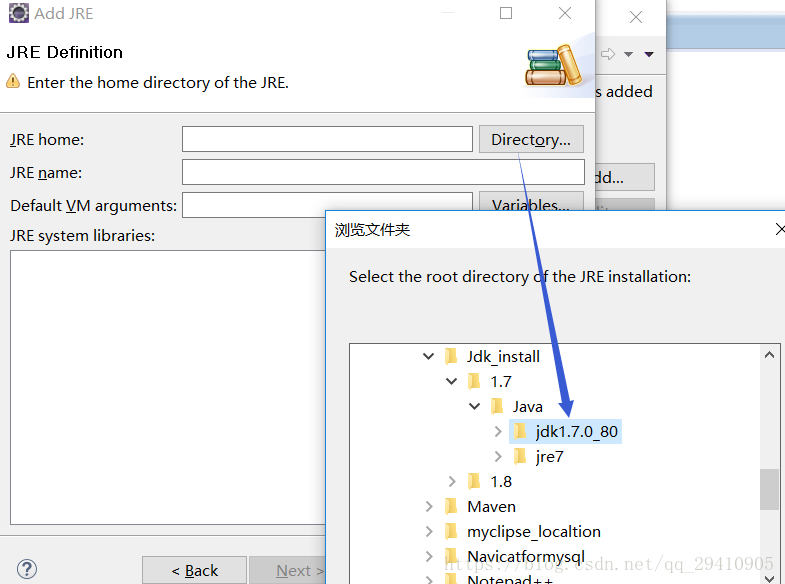
Task: Select the jre7 folder
Action: click(549, 456)
